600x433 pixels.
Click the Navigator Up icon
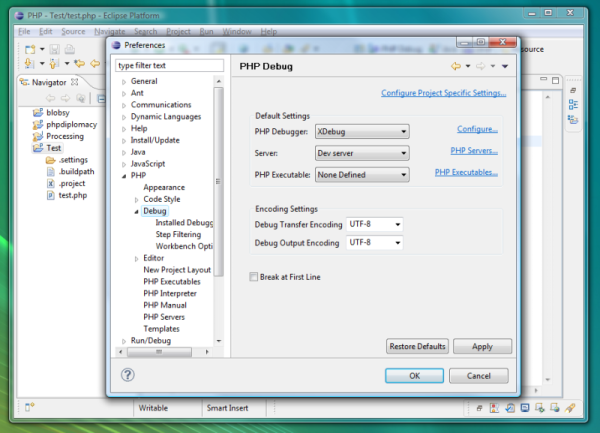point(81,98)
